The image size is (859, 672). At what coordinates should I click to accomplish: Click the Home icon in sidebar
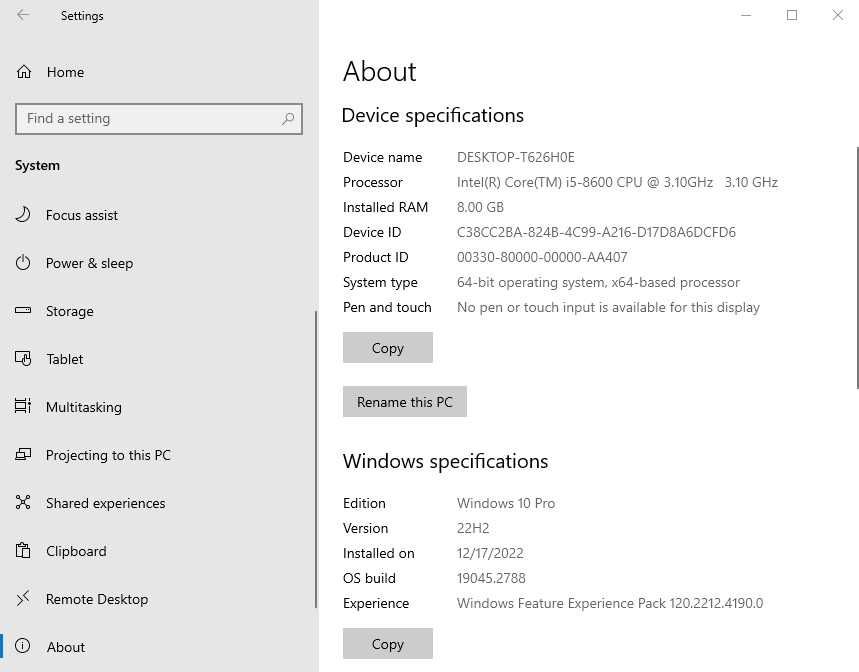(x=24, y=72)
